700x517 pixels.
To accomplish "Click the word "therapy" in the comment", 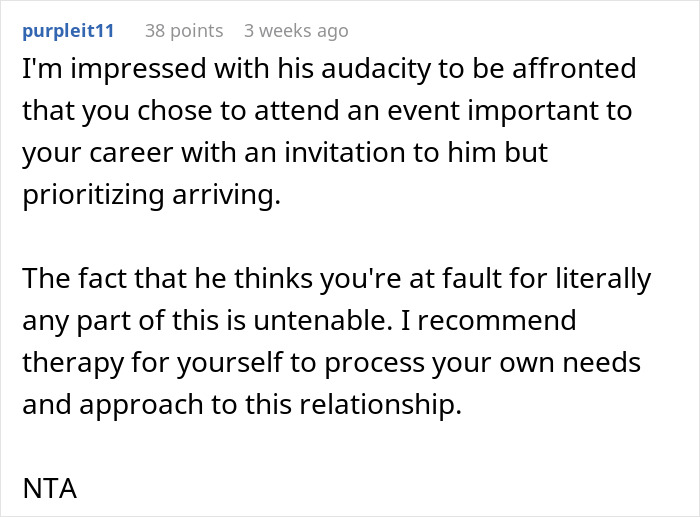I will click(70, 363).
